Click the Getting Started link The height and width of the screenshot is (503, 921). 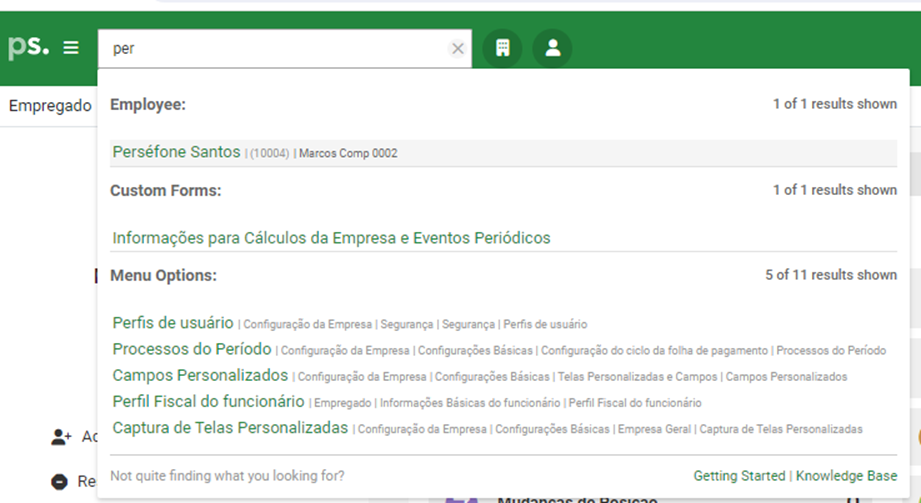click(739, 476)
